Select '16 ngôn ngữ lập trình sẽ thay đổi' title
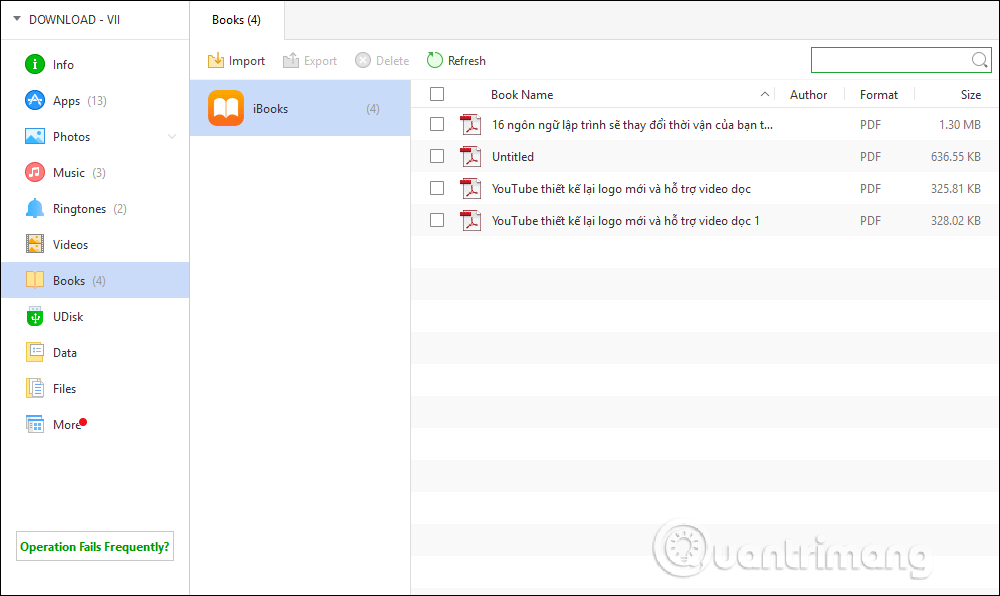This screenshot has width=1000, height=596. pos(632,125)
